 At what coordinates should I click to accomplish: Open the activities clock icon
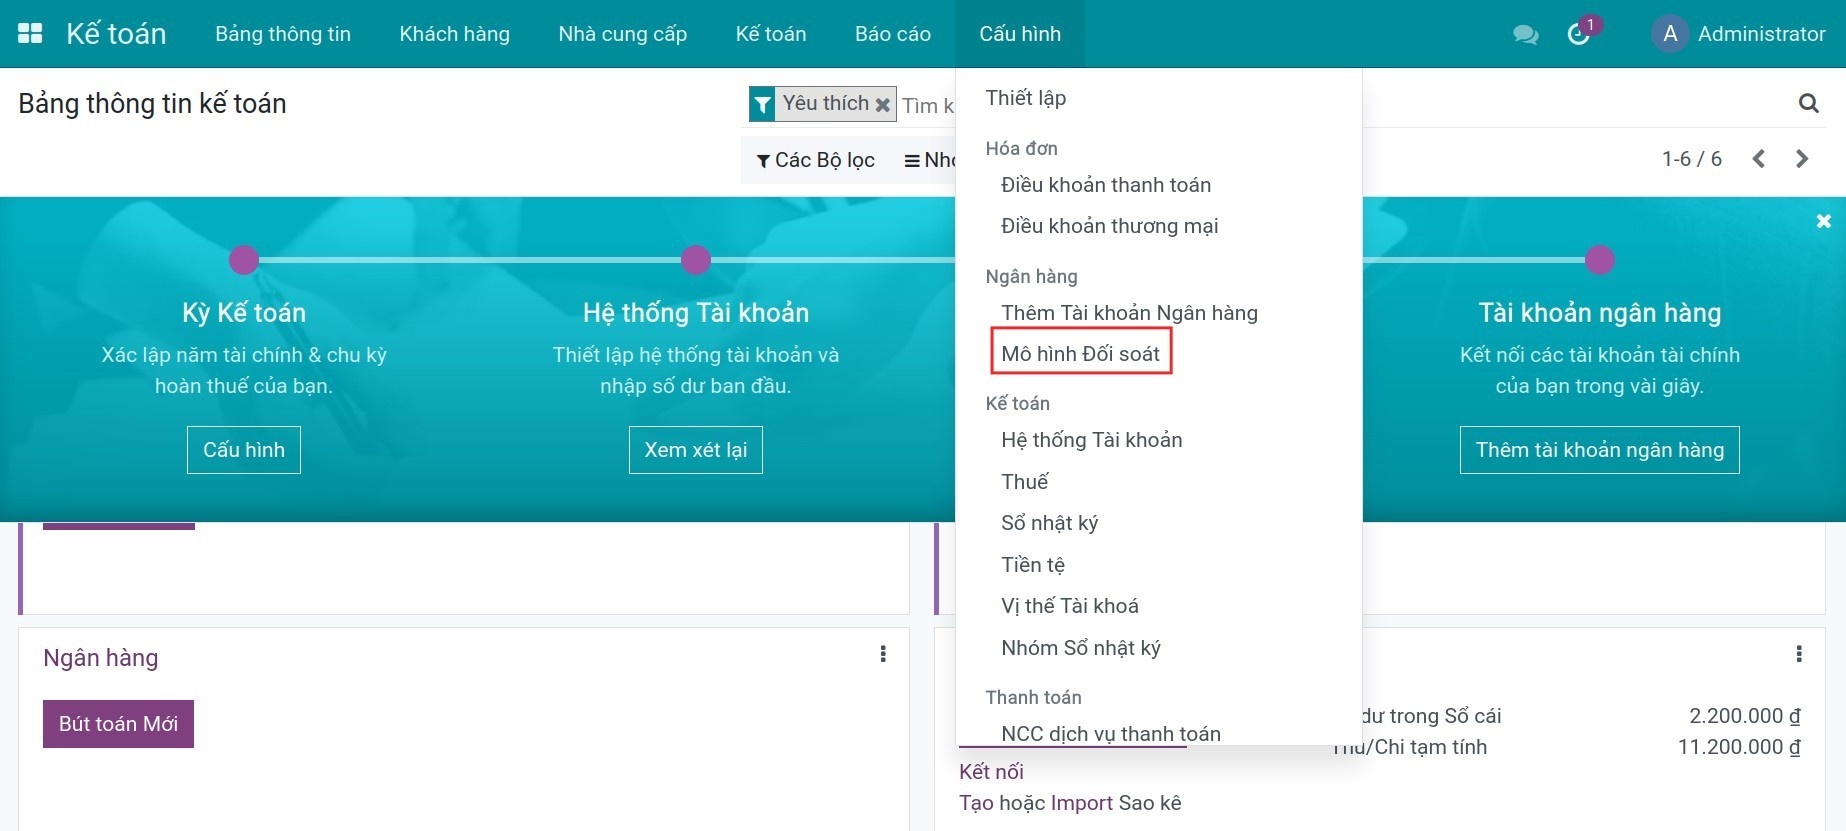[x=1579, y=35]
